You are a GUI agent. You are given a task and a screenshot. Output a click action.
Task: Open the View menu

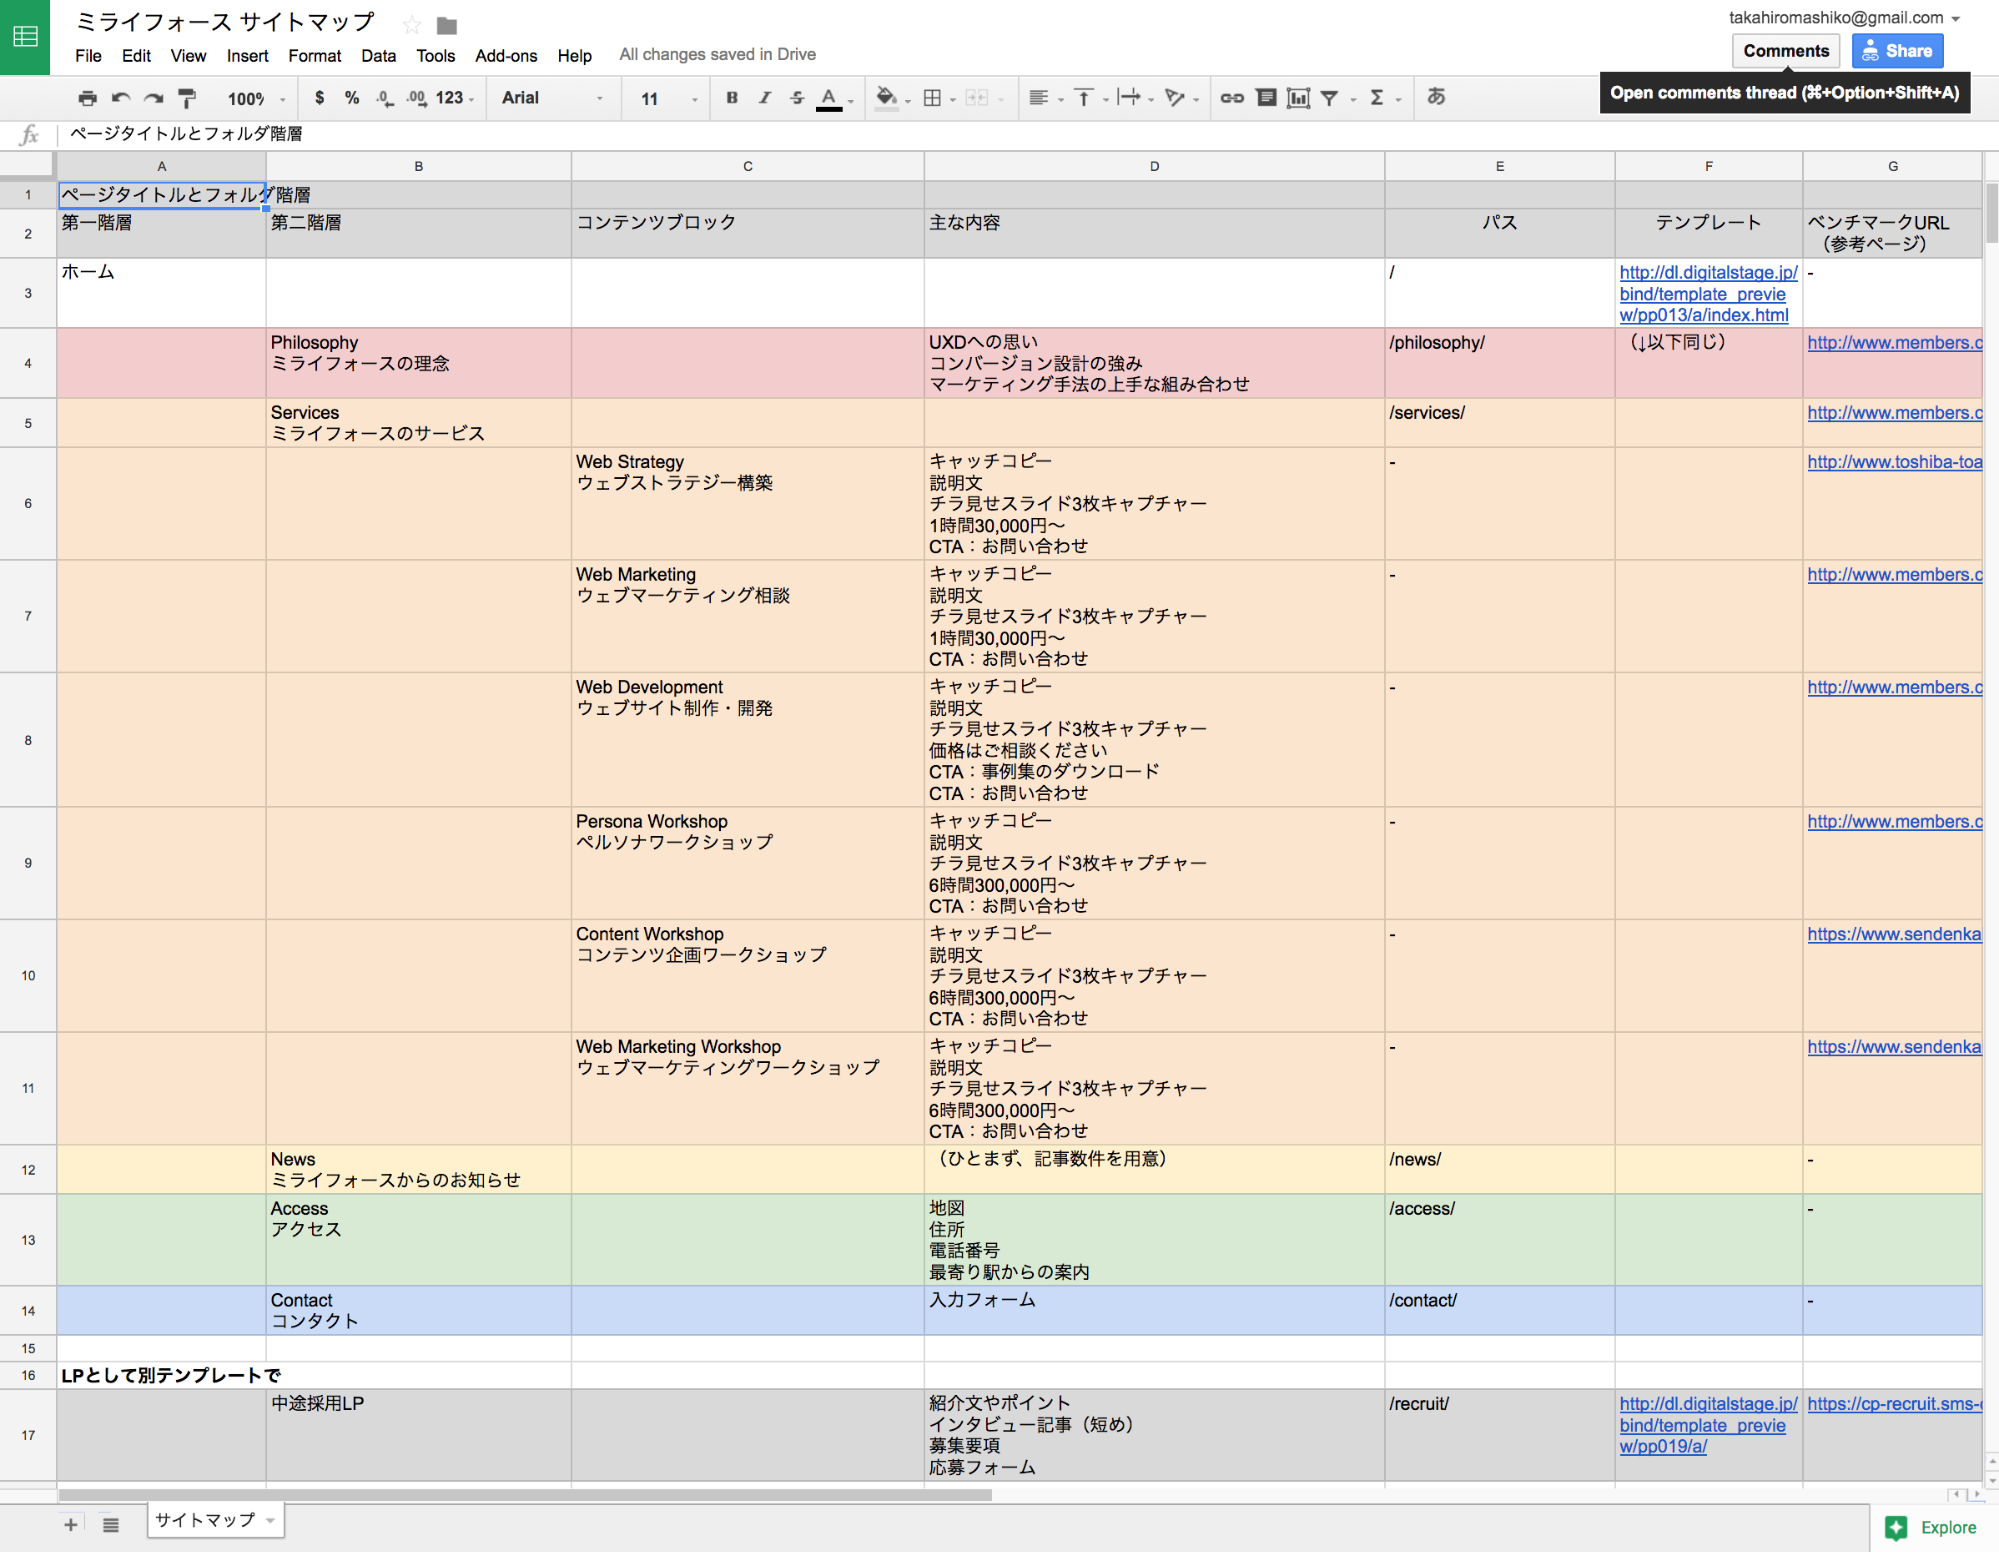click(188, 56)
